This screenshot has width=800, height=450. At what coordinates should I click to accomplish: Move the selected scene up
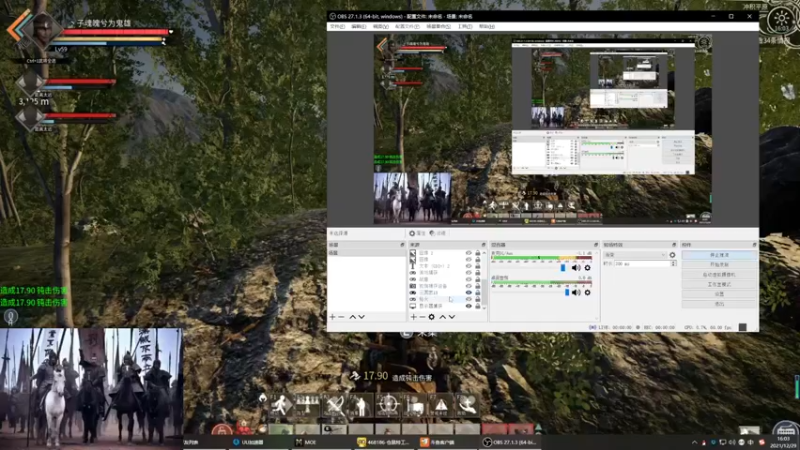coord(353,317)
